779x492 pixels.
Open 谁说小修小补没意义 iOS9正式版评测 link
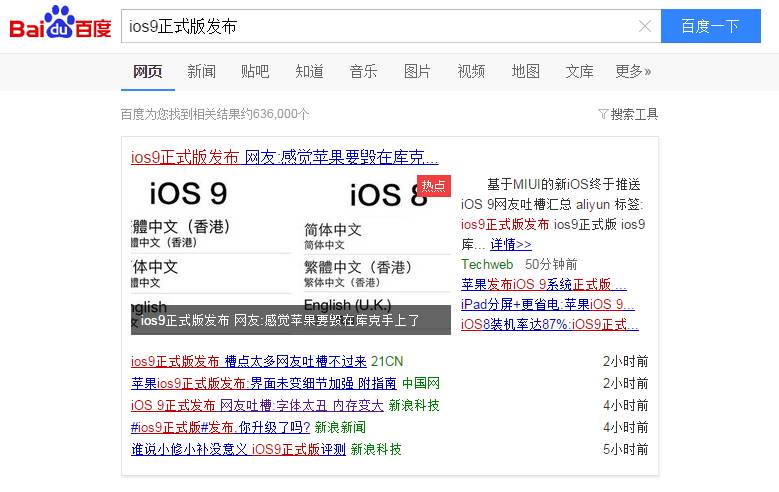(238, 449)
